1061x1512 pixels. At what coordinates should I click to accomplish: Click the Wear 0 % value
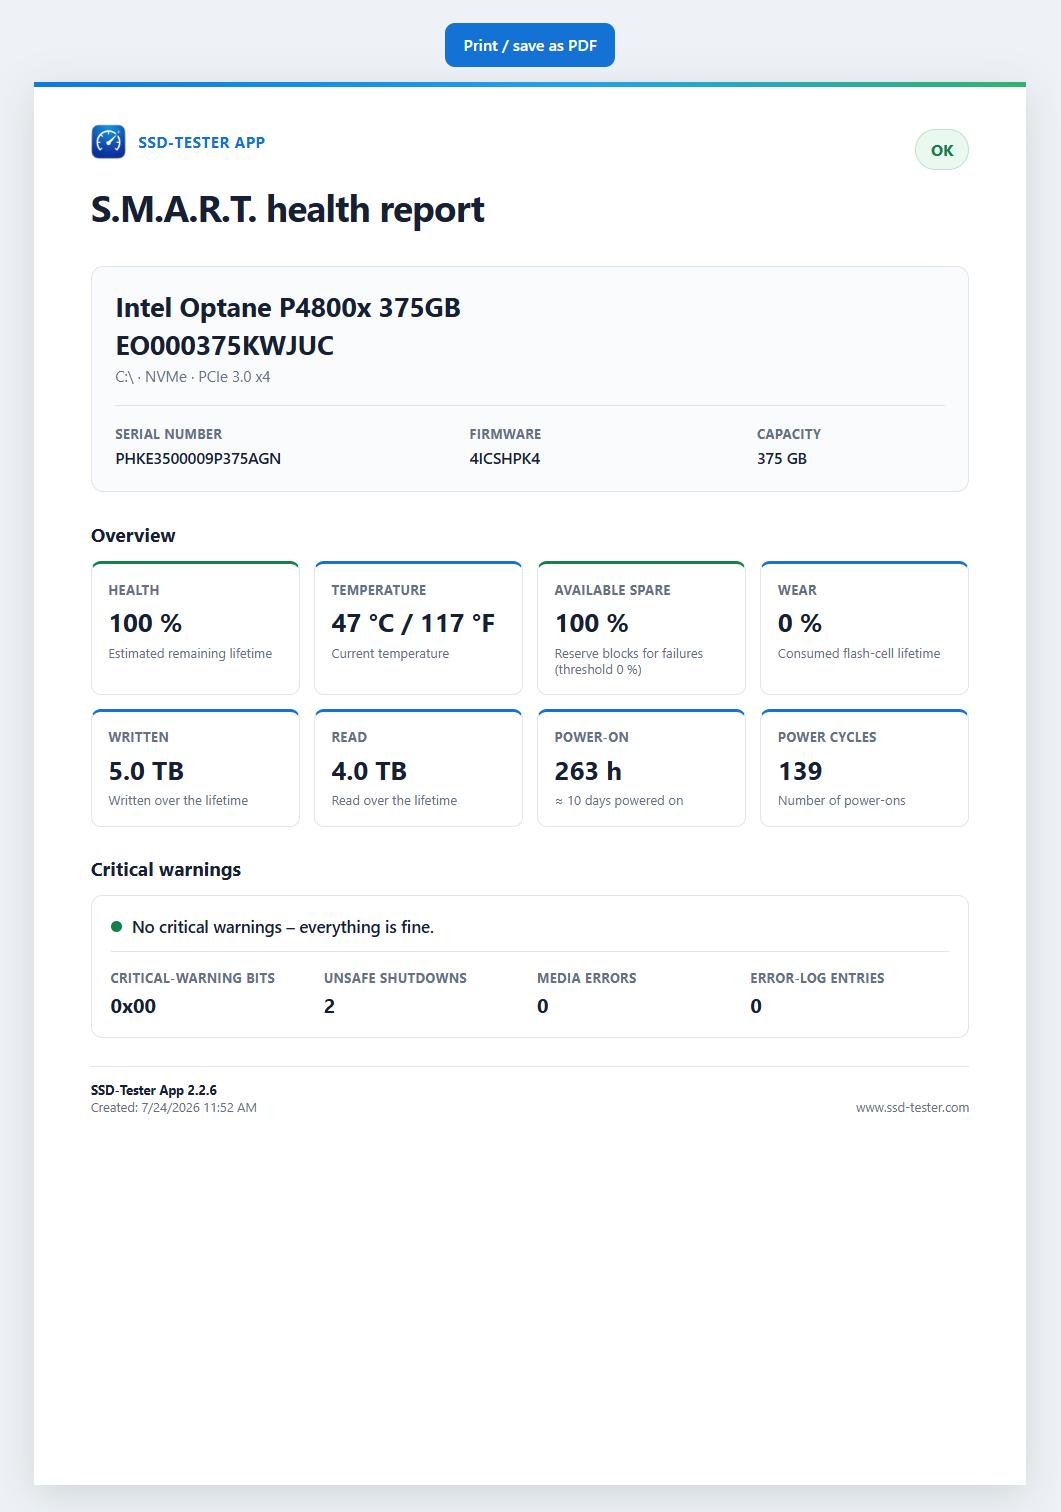[x=800, y=623]
